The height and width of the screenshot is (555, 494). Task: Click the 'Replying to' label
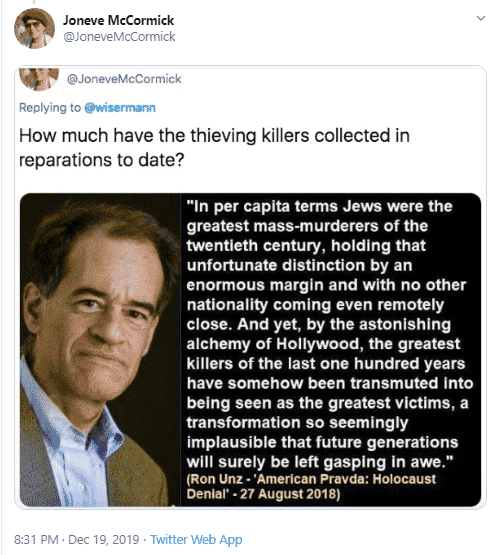[50, 108]
